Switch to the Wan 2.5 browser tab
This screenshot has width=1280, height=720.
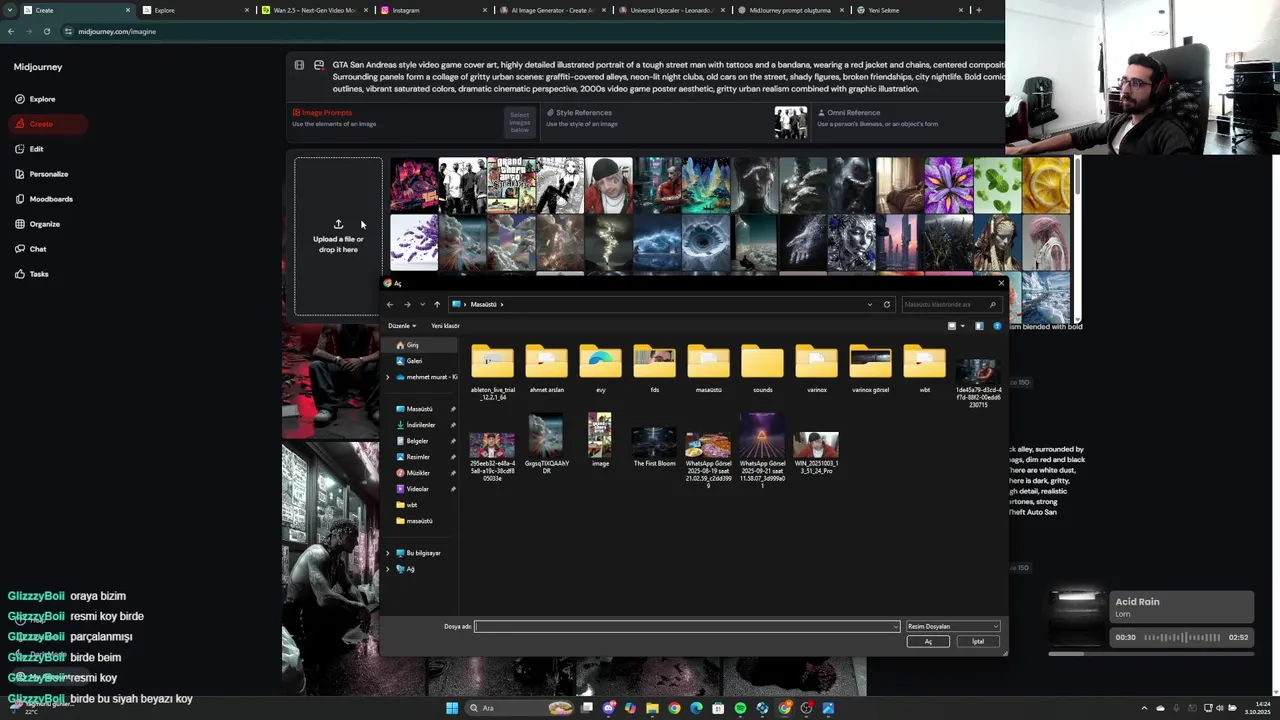(x=314, y=10)
